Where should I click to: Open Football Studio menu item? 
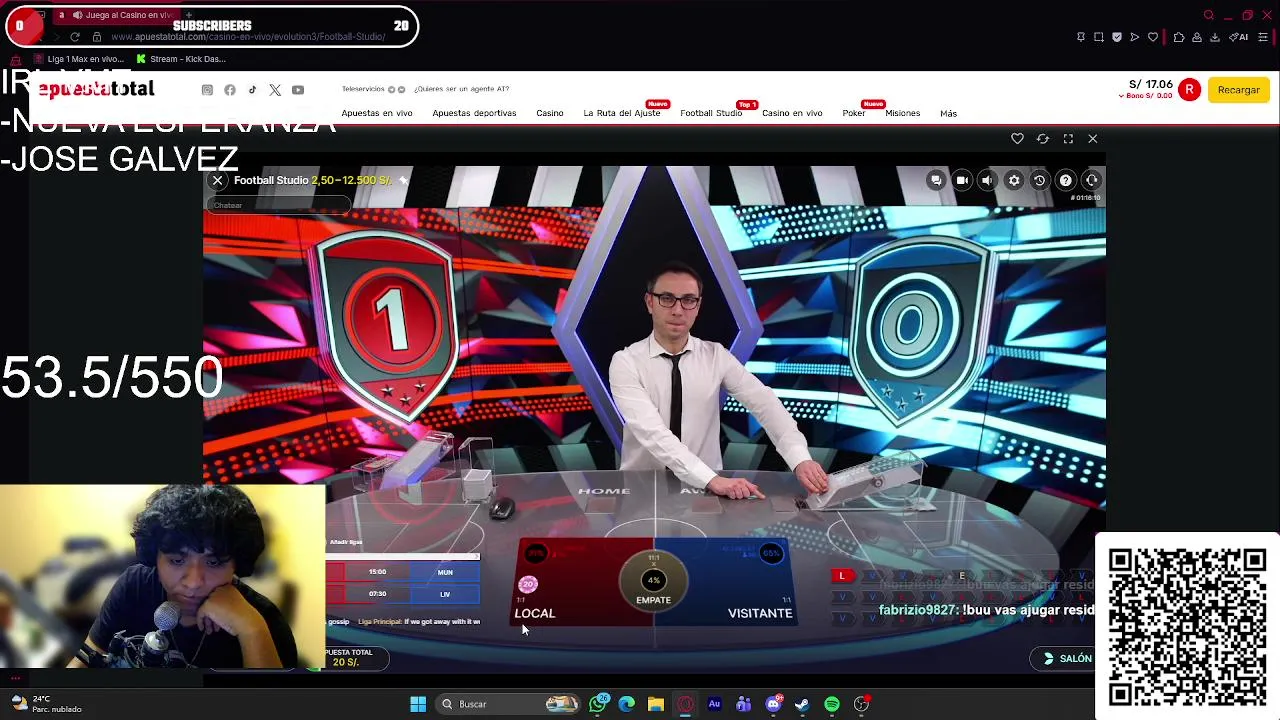(x=711, y=113)
